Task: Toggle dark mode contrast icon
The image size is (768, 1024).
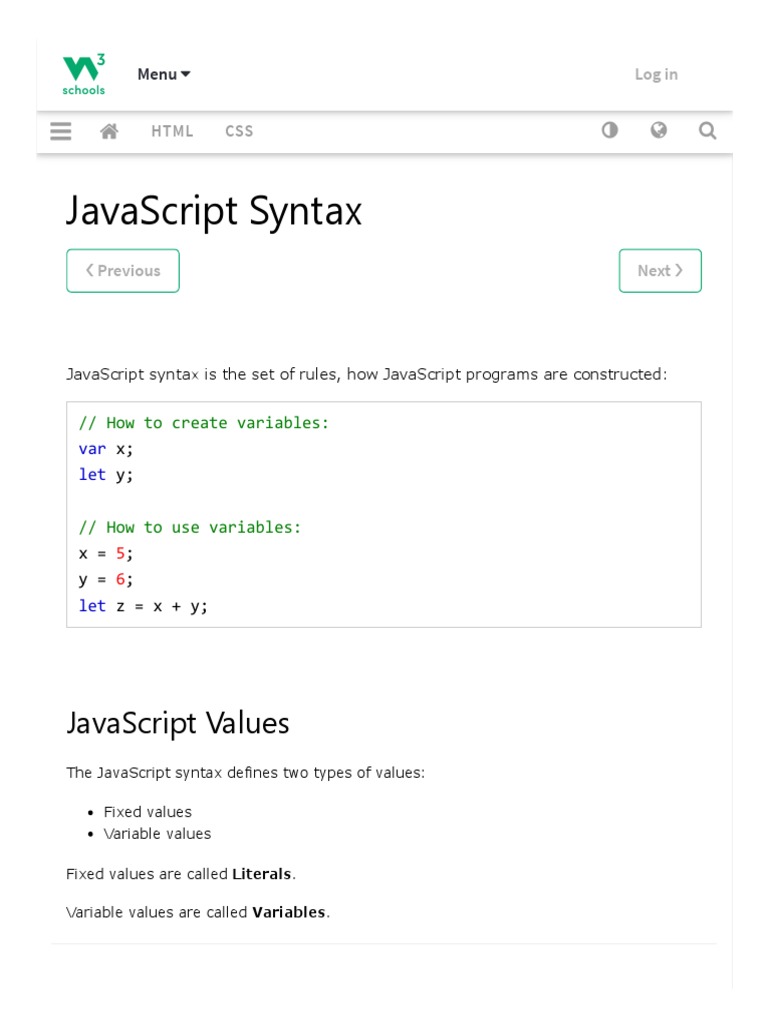Action: pyautogui.click(x=609, y=130)
